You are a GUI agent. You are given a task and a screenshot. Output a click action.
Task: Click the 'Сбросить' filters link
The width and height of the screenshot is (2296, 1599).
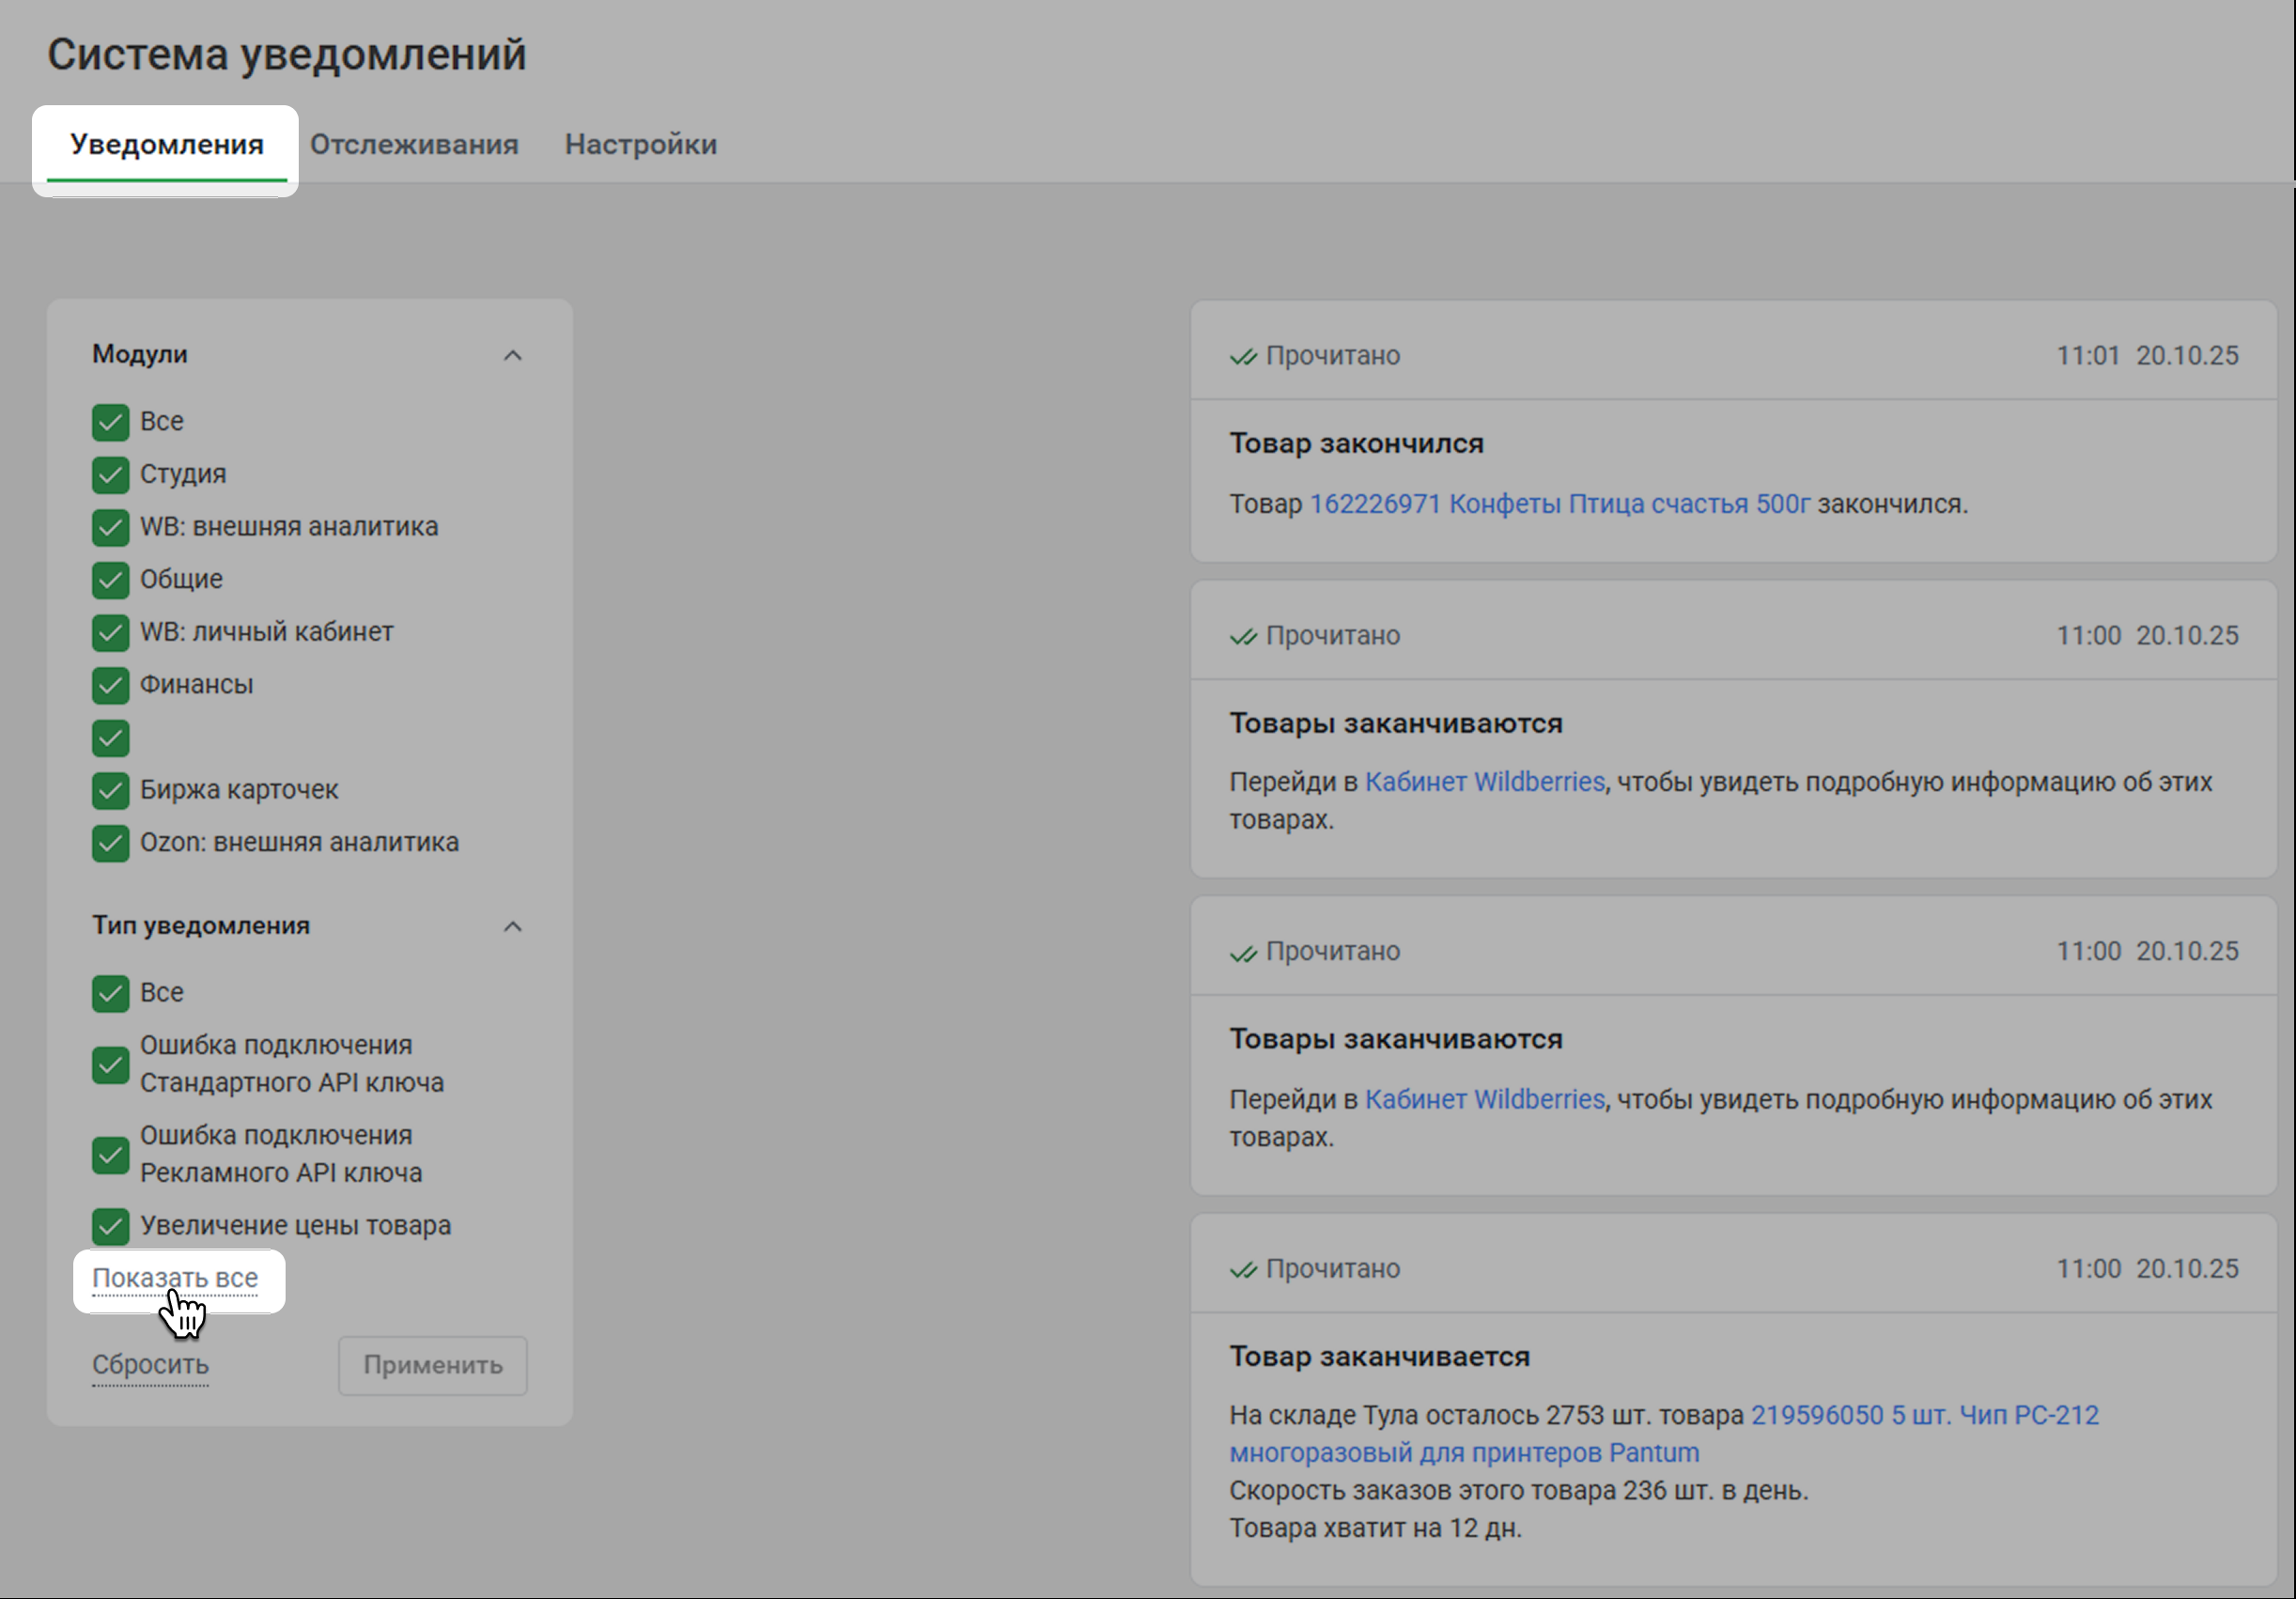click(150, 1365)
